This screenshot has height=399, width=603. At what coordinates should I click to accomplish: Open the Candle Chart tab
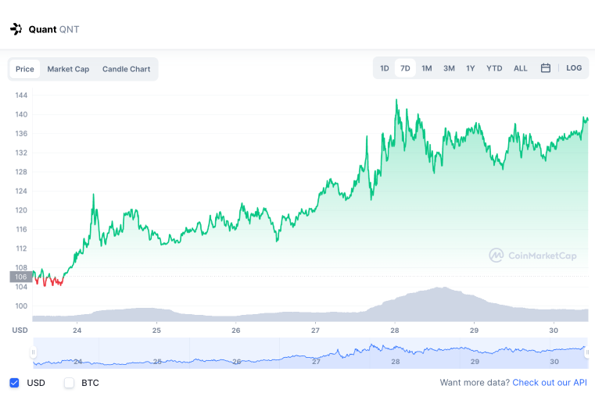point(126,69)
